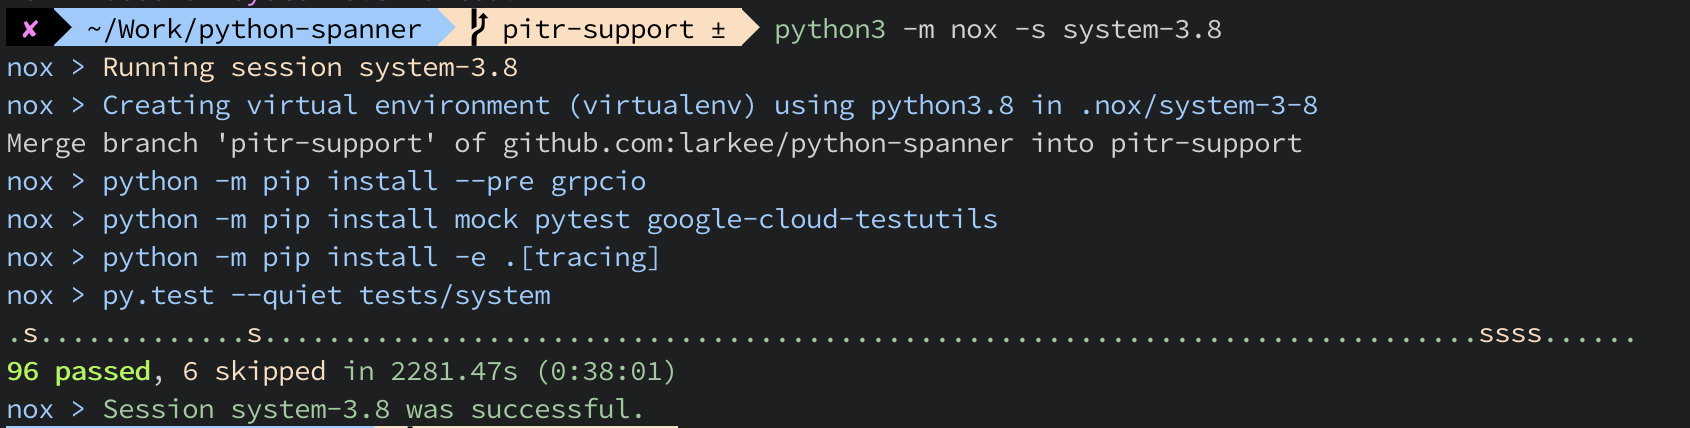
Task: Click the '96 passed' result text
Action: (78, 372)
